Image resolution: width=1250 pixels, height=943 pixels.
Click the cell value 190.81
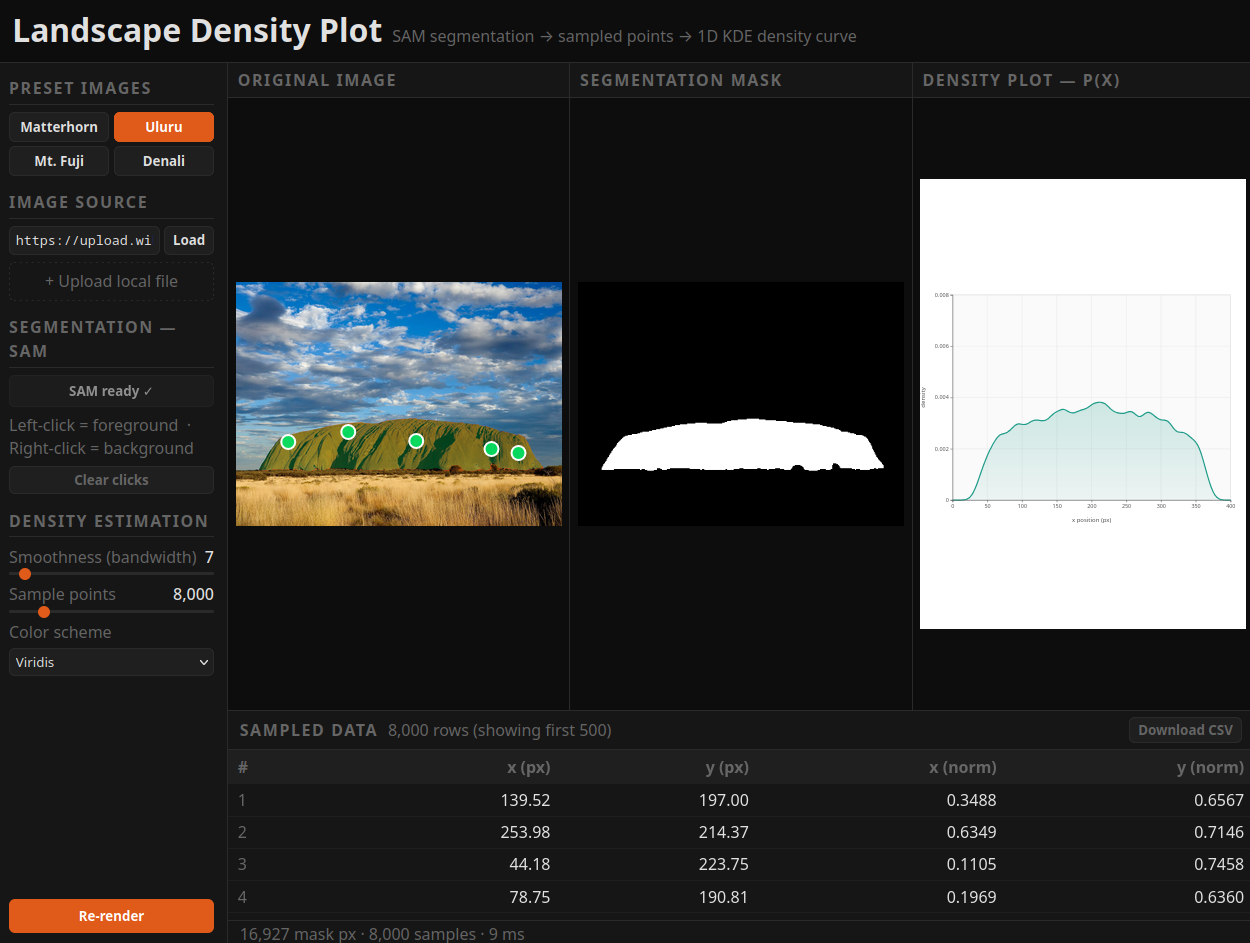[723, 897]
